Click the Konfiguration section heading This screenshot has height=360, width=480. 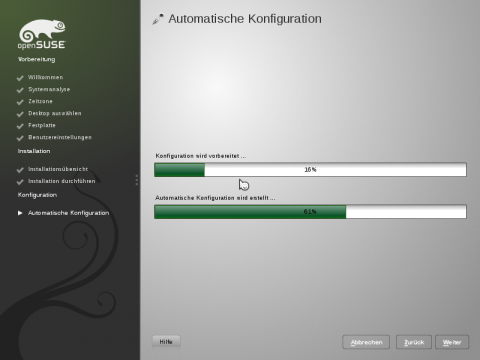37,195
